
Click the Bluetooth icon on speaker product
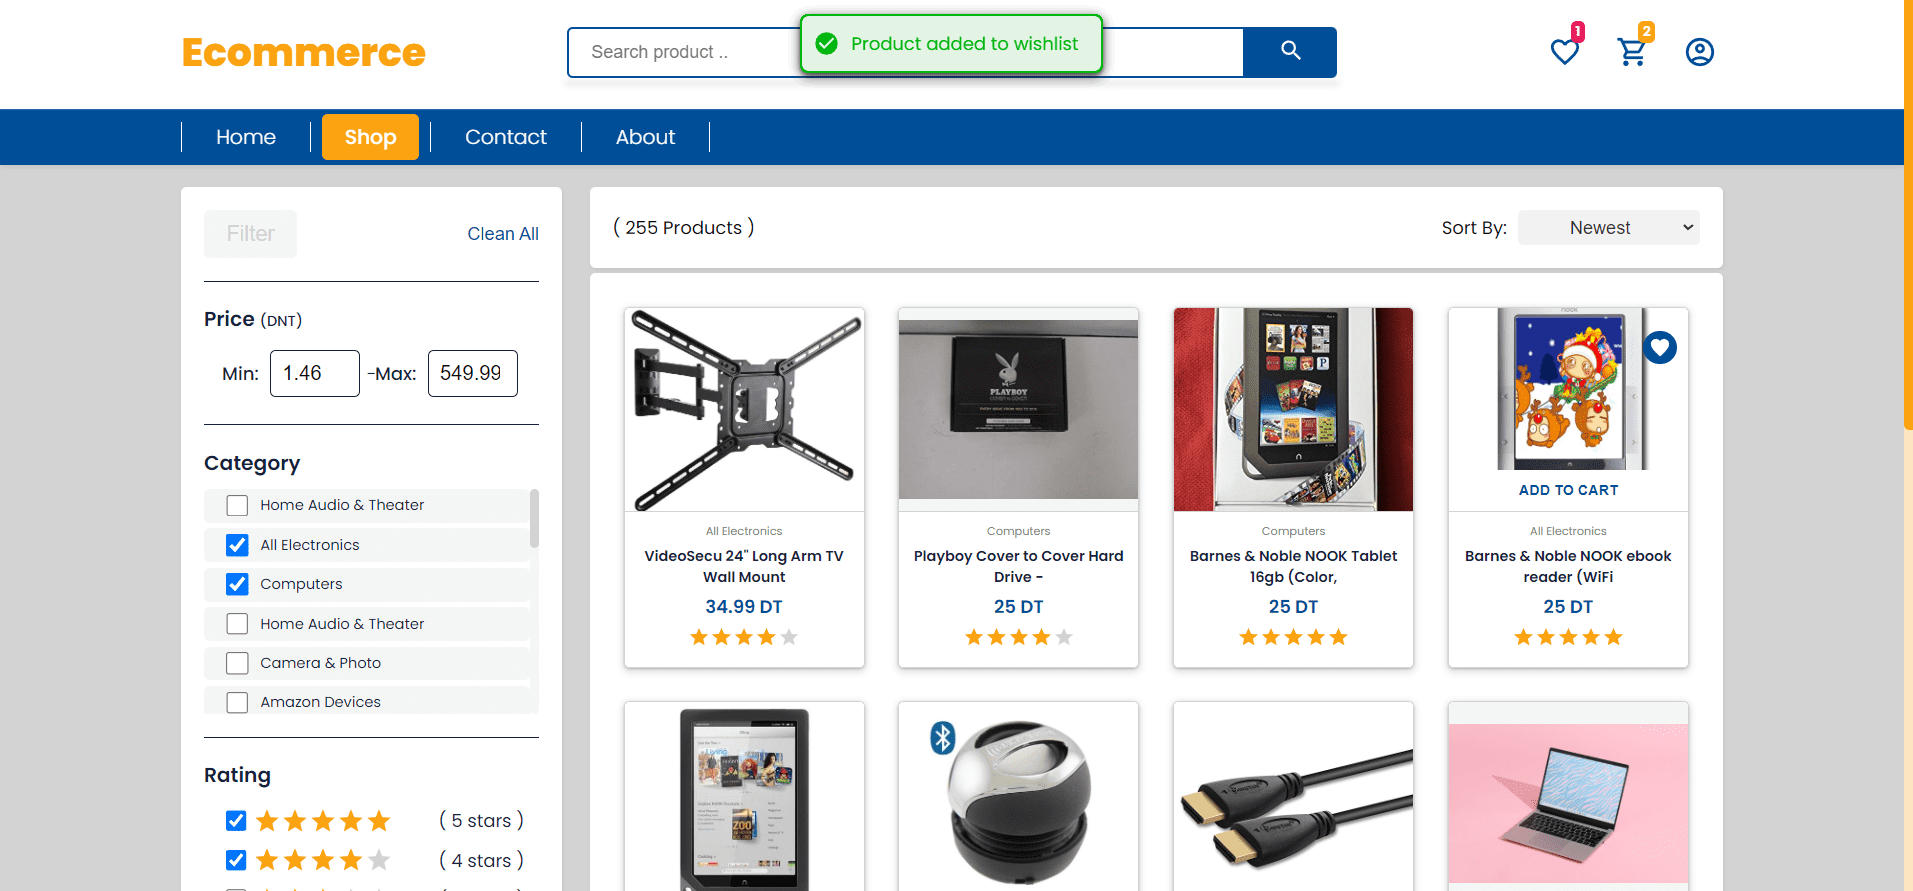[943, 738]
